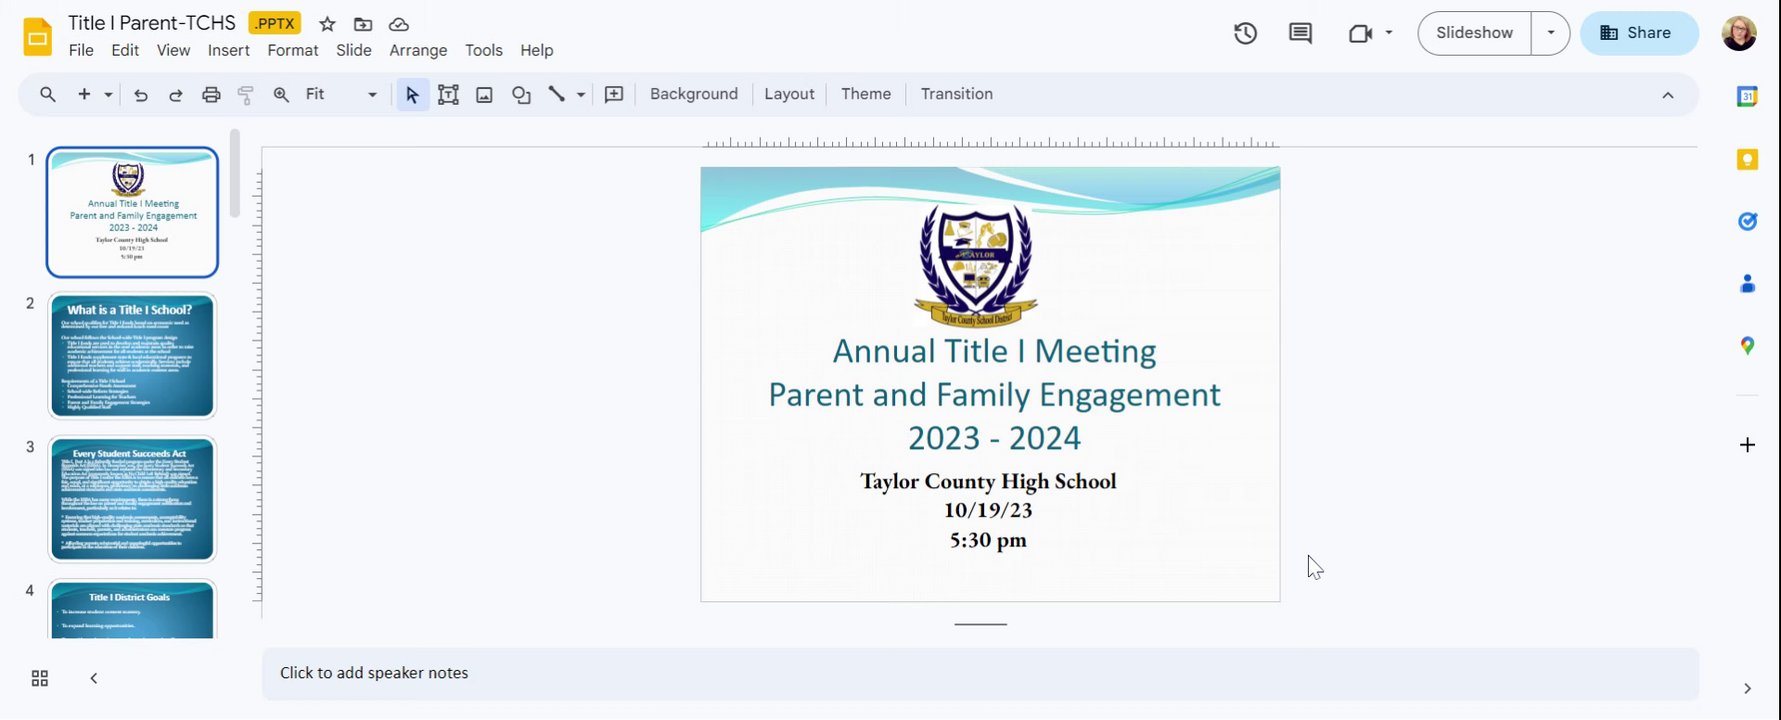This screenshot has height=720, width=1781.
Task: Open the Format menu
Action: pos(293,50)
